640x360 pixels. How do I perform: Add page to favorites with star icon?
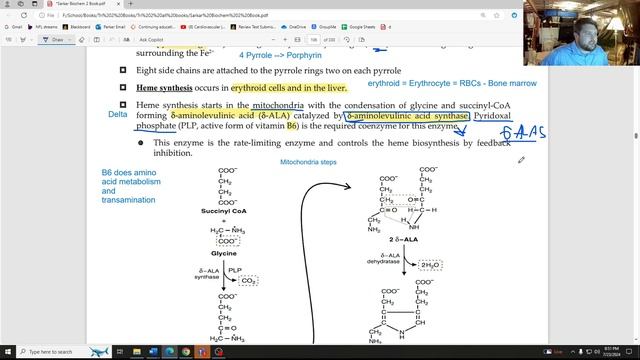coord(497,15)
